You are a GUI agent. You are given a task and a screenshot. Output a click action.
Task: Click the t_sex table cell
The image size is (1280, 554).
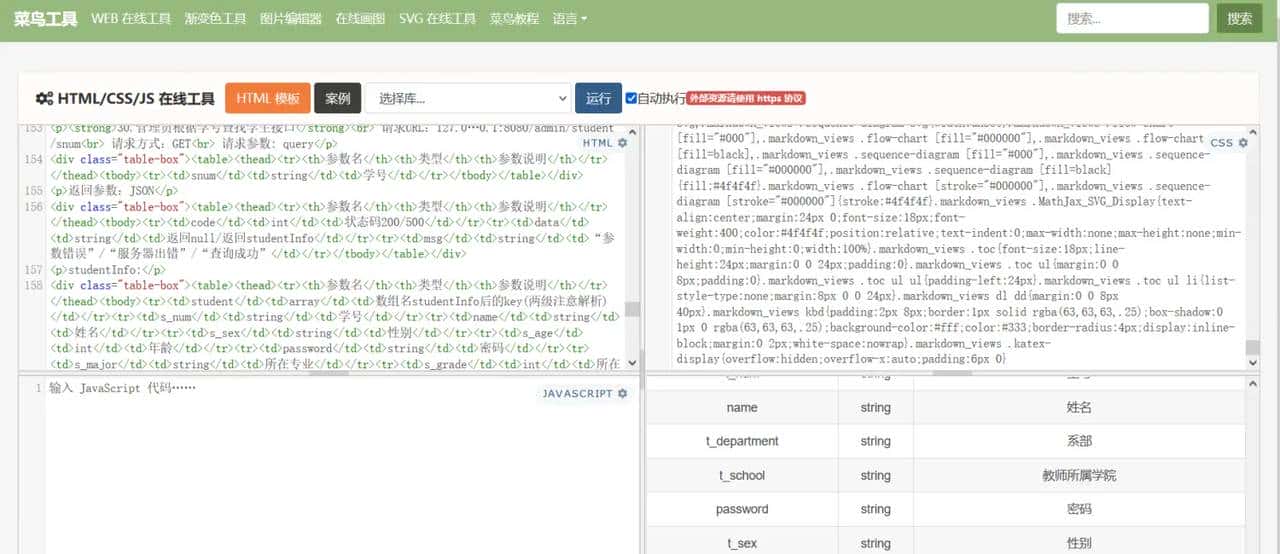[x=742, y=544]
